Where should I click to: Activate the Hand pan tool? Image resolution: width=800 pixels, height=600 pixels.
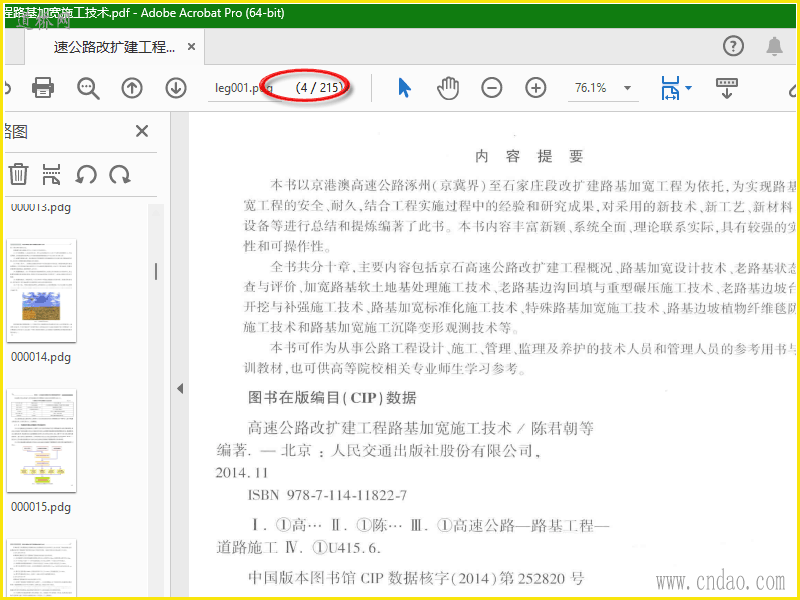448,88
